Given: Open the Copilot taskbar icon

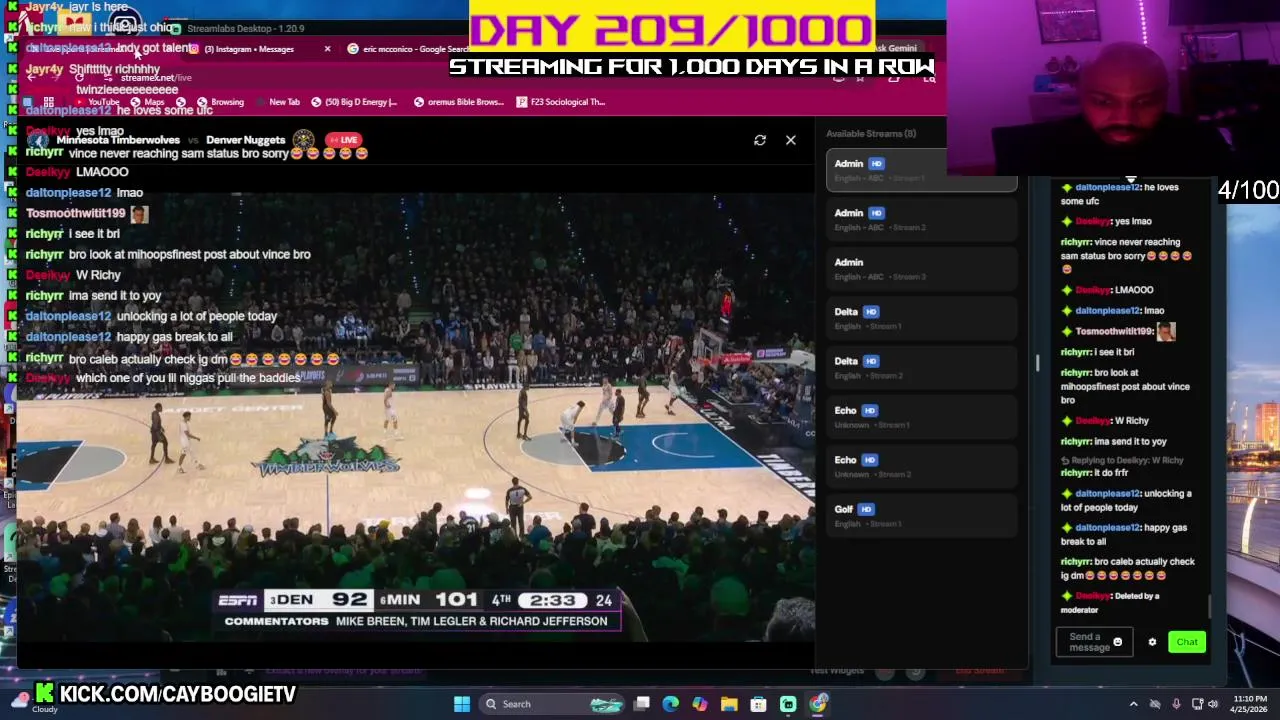Looking at the screenshot, I should (700, 704).
